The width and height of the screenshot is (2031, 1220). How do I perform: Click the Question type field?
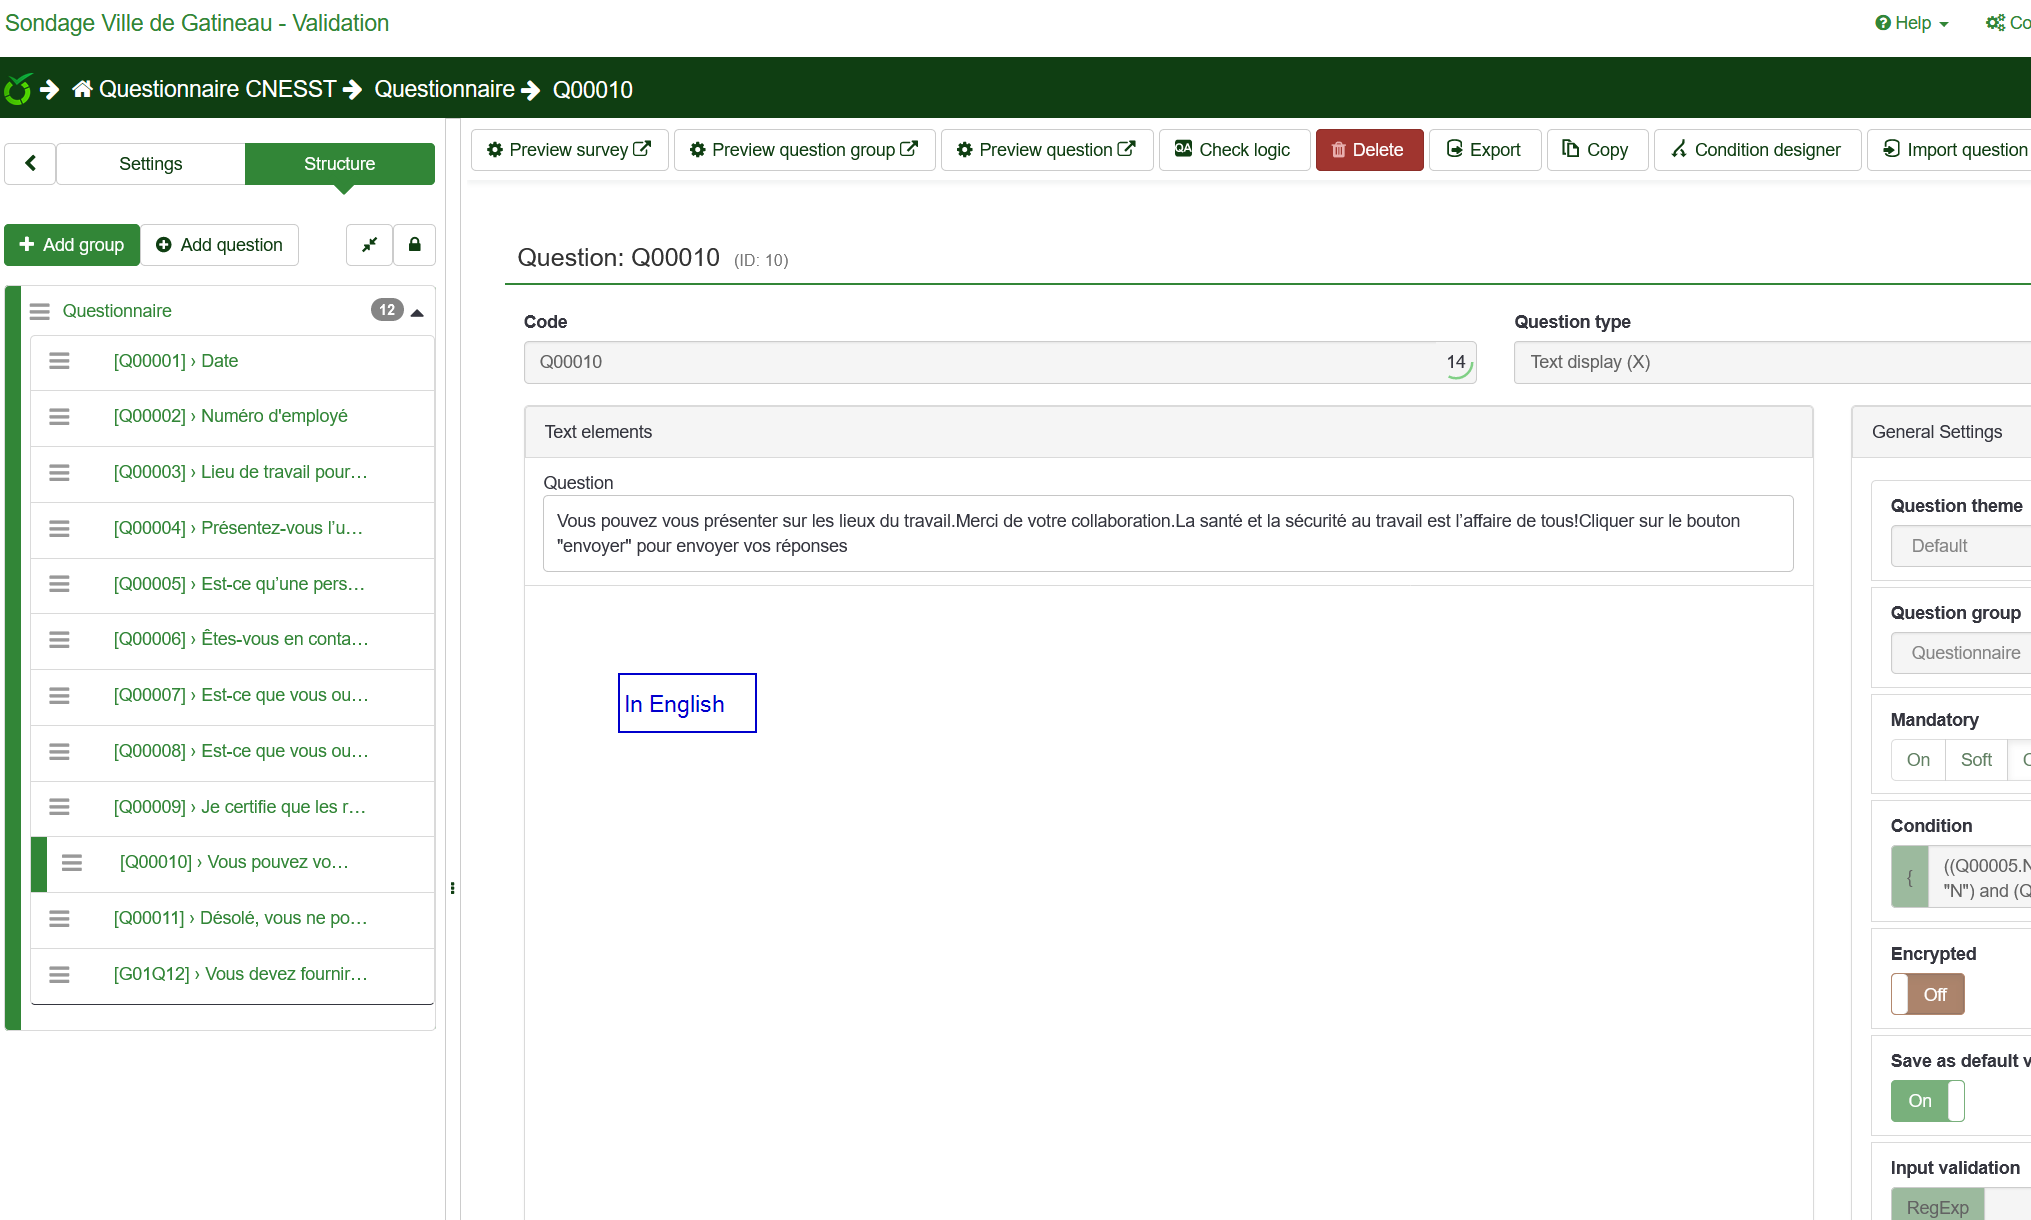(1770, 362)
